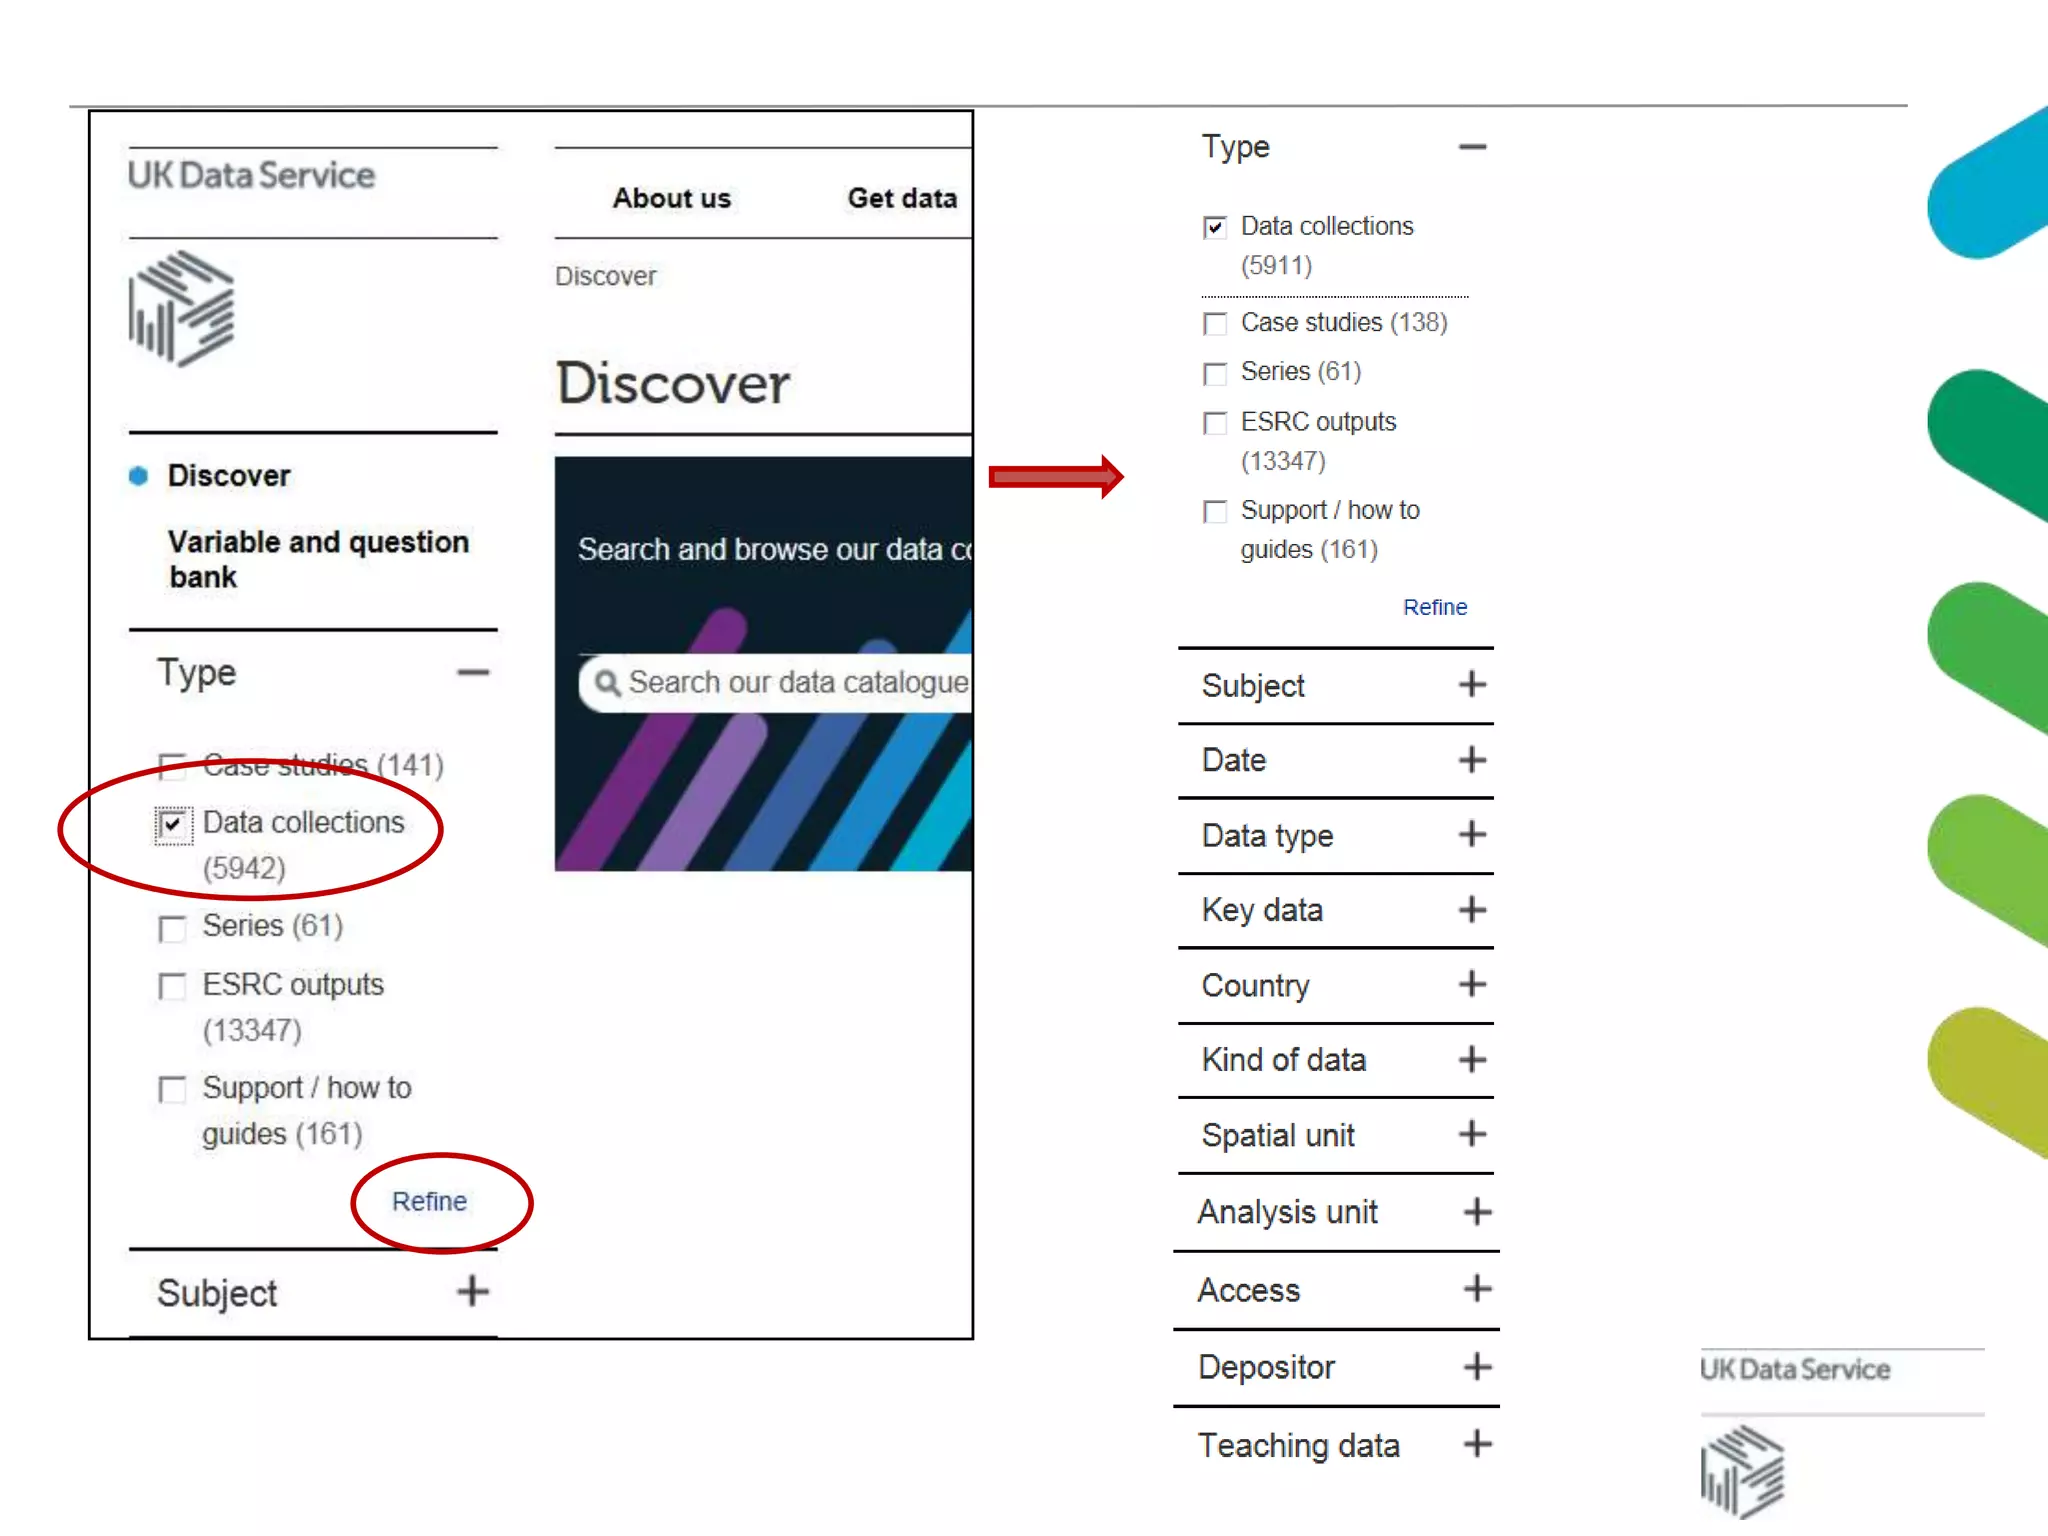The image size is (2048, 1536).
Task: Click the circled Refine link
Action: coord(429,1201)
